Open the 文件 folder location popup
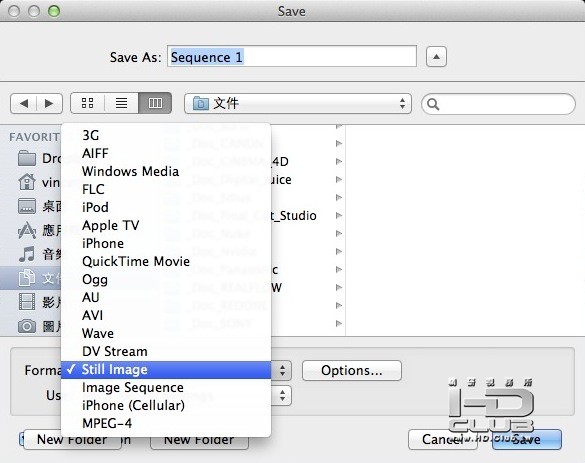The width and height of the screenshot is (585, 463). (x=298, y=103)
